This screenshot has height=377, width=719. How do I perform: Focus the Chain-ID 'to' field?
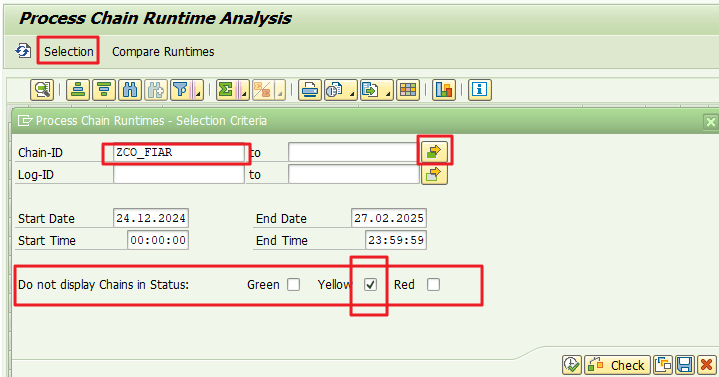coord(354,152)
